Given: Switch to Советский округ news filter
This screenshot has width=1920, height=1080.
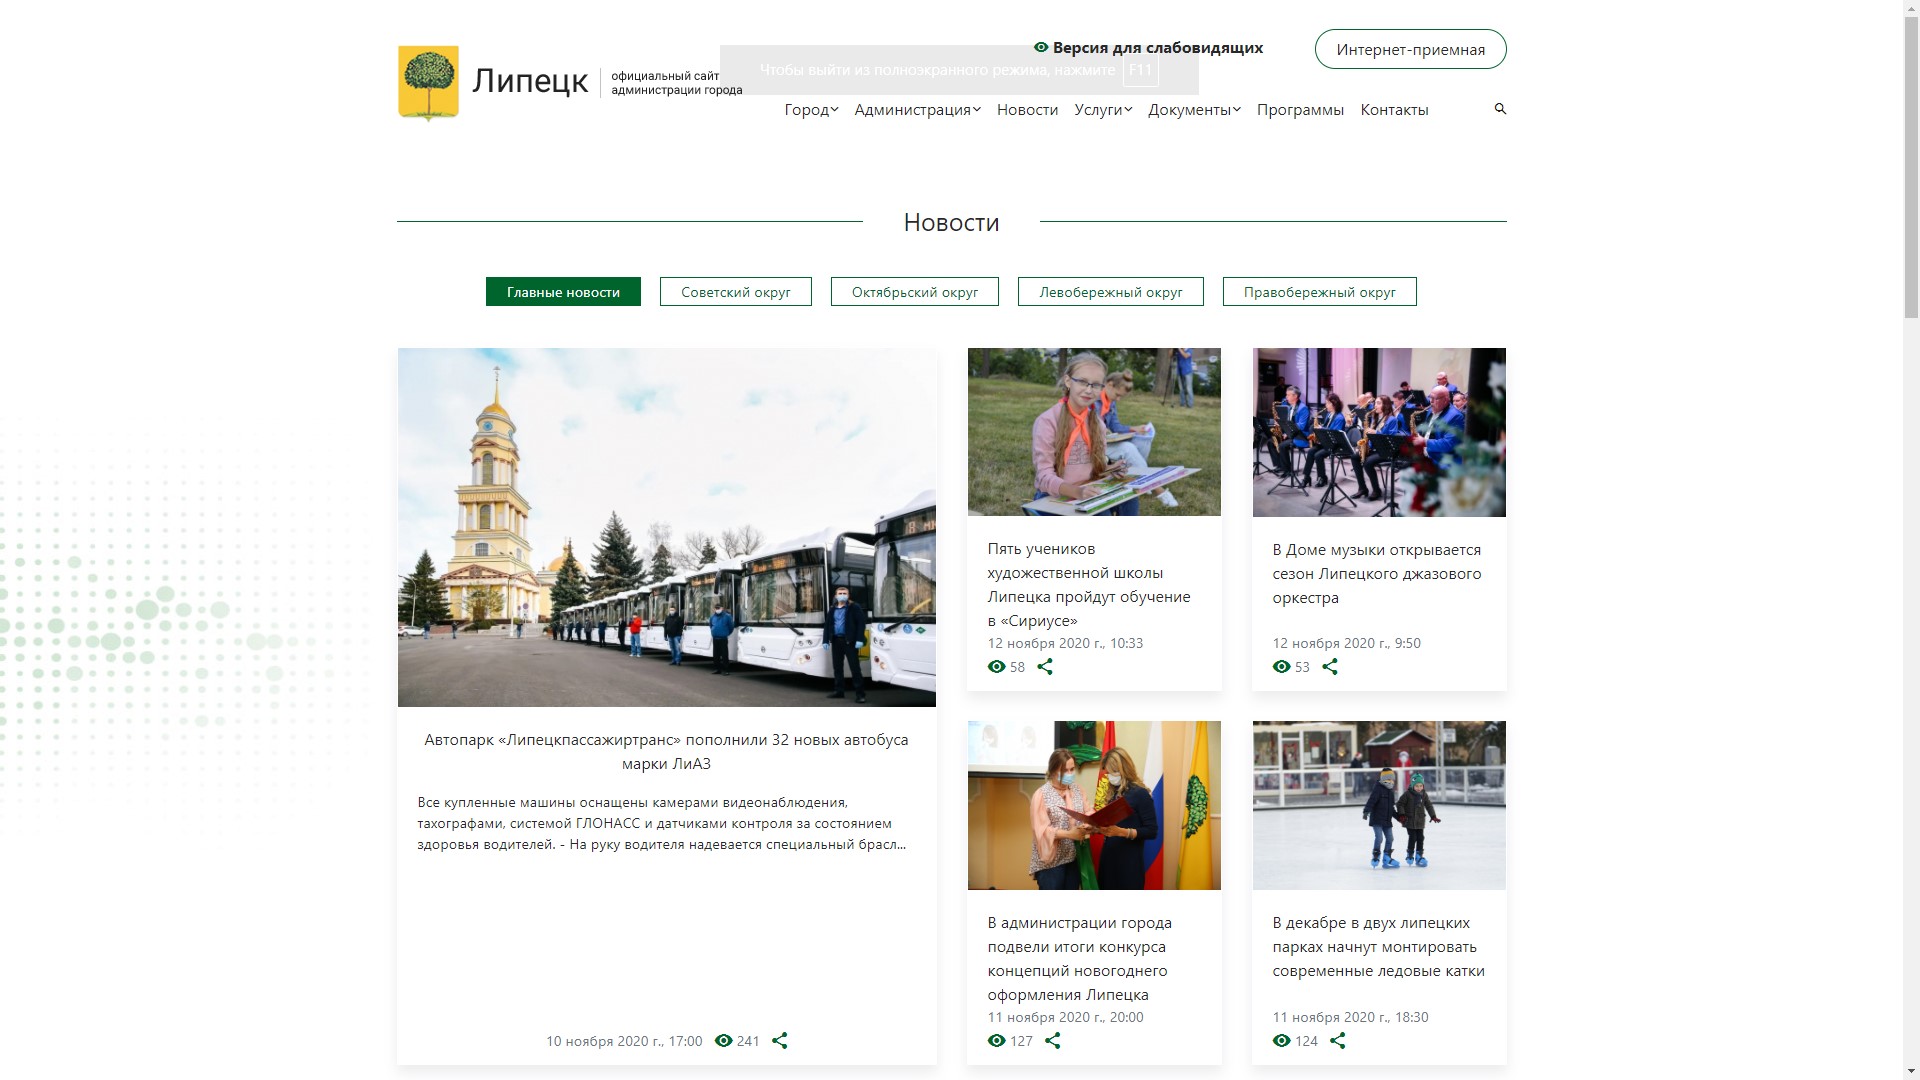Looking at the screenshot, I should pos(735,292).
